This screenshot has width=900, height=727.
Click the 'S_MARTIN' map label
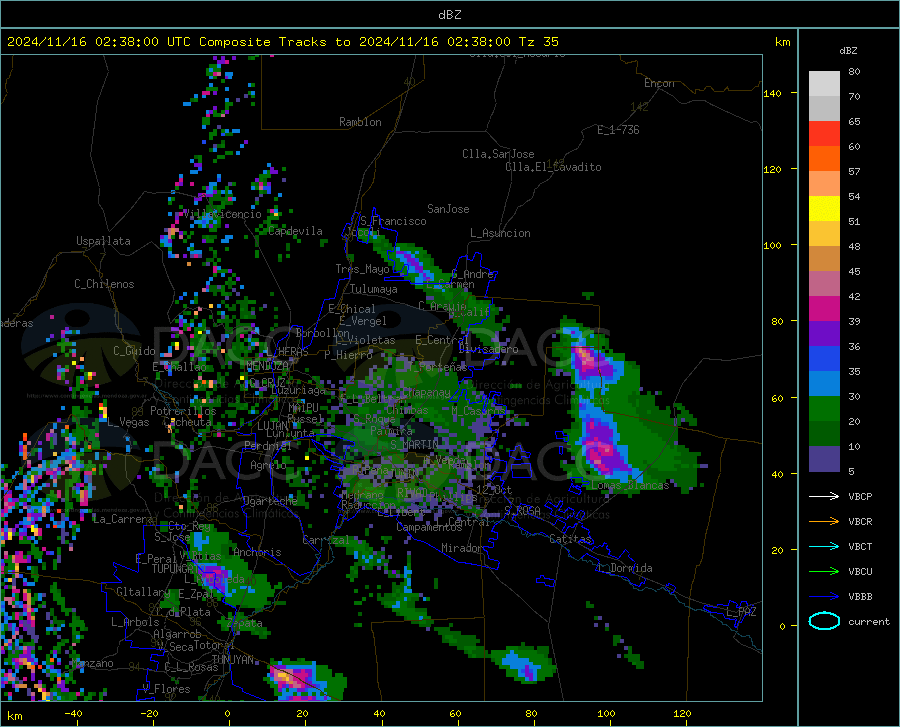[x=414, y=445]
